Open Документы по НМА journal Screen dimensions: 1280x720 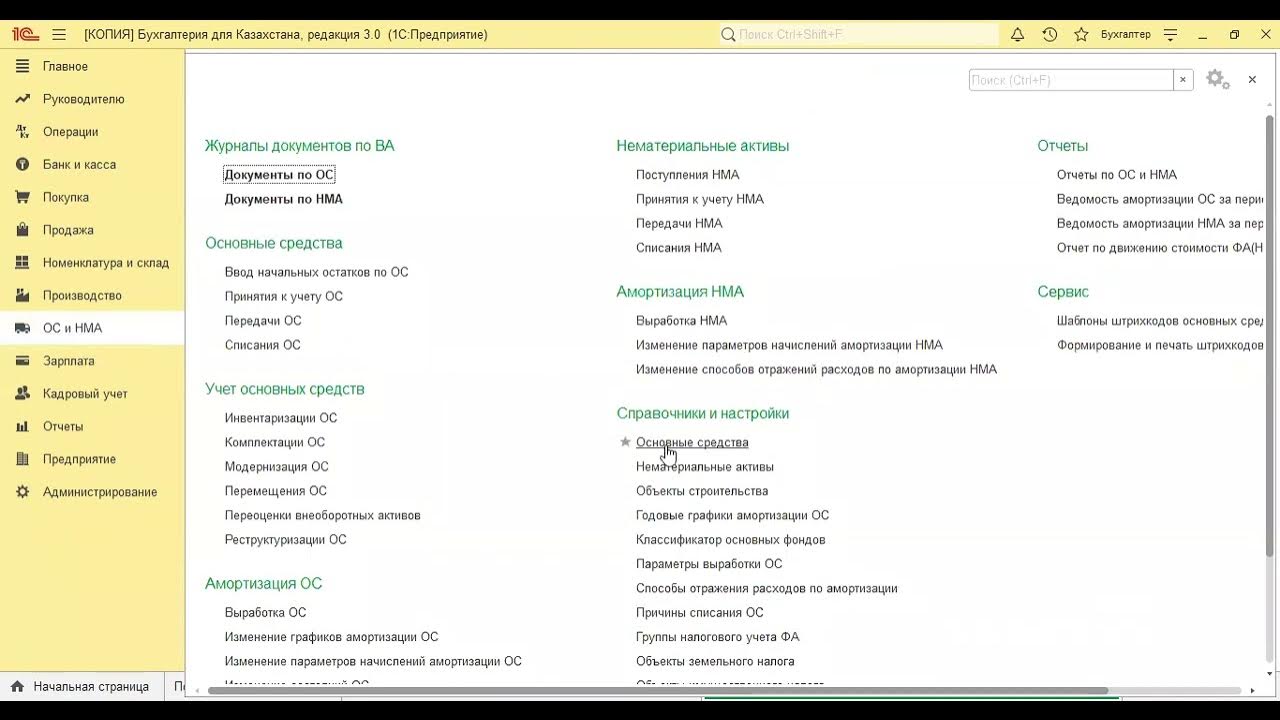coord(283,199)
